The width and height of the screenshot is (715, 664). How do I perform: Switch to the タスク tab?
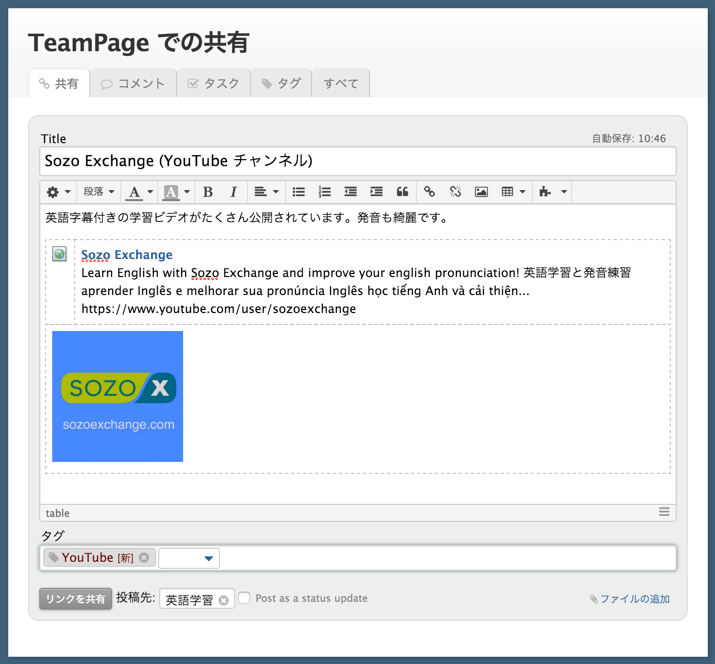[214, 83]
